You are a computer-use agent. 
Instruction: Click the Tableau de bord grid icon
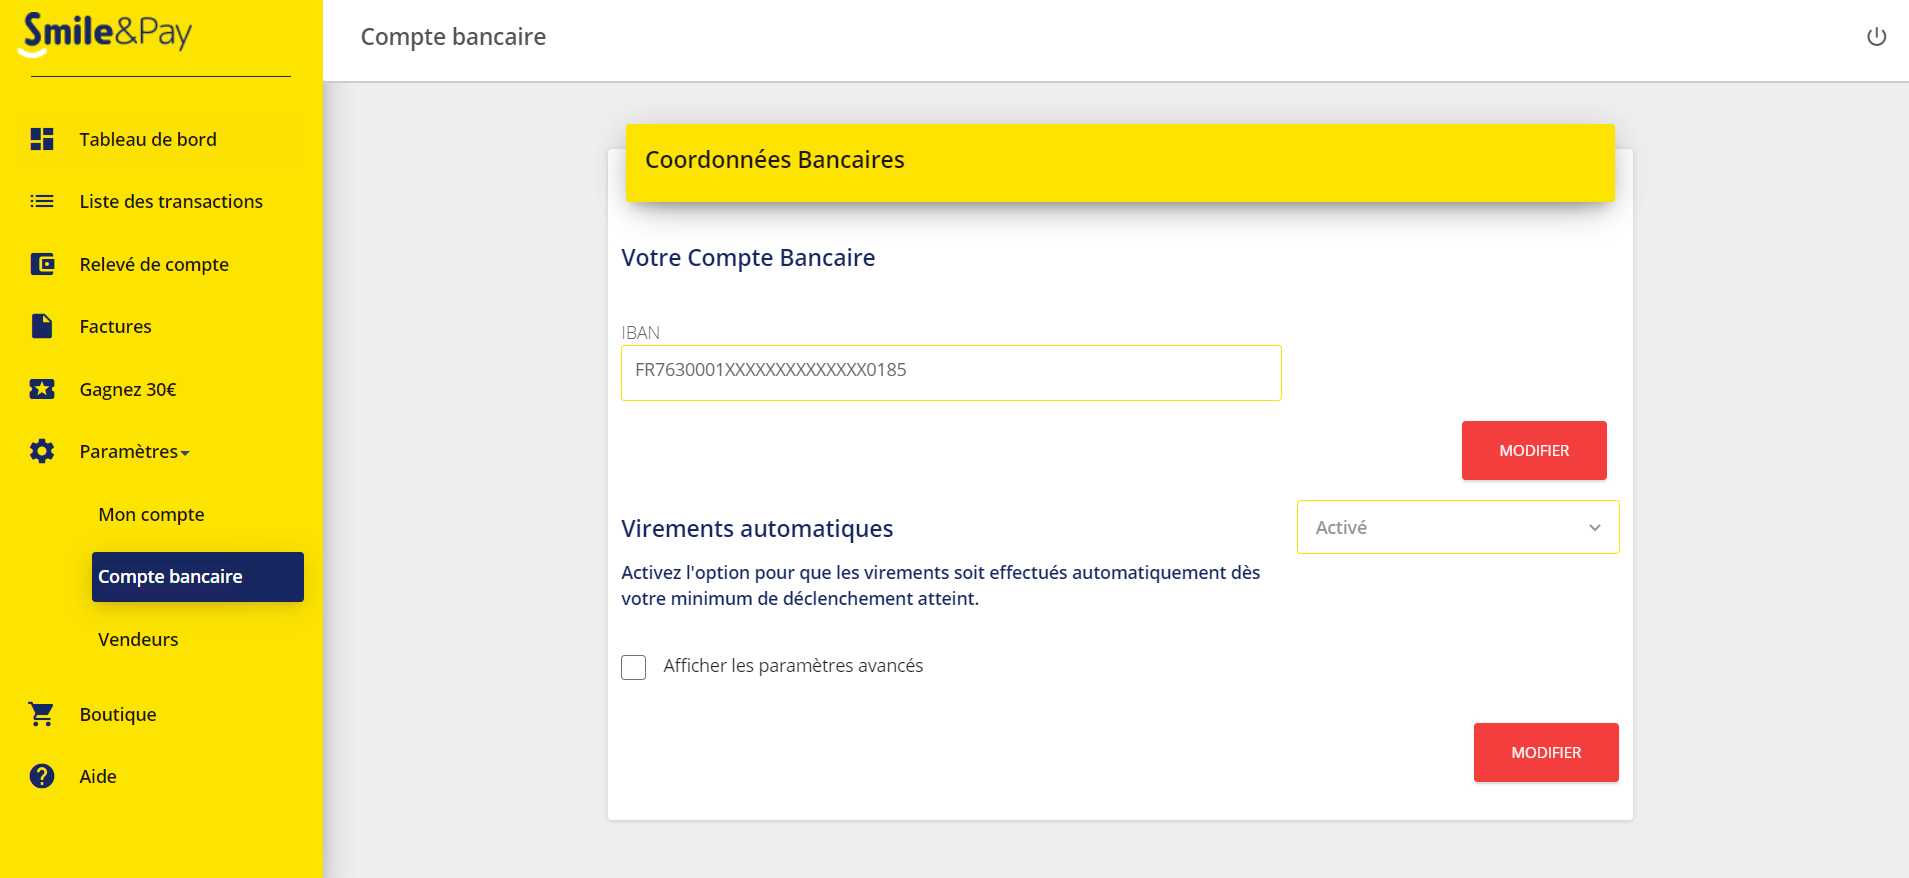(x=42, y=139)
